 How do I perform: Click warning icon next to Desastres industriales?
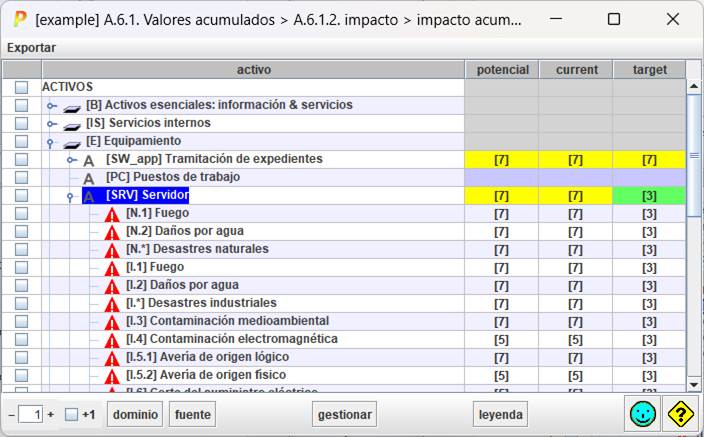[112, 304]
